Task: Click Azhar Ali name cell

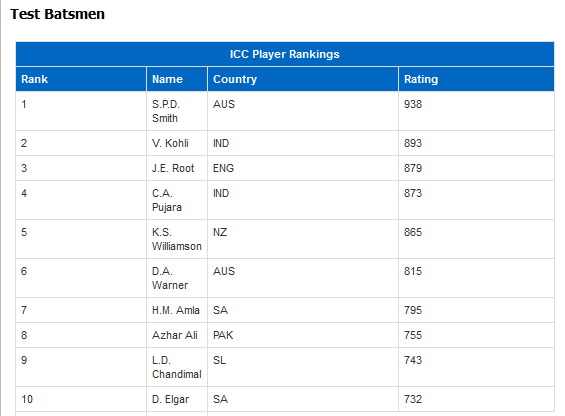Action: [x=177, y=335]
